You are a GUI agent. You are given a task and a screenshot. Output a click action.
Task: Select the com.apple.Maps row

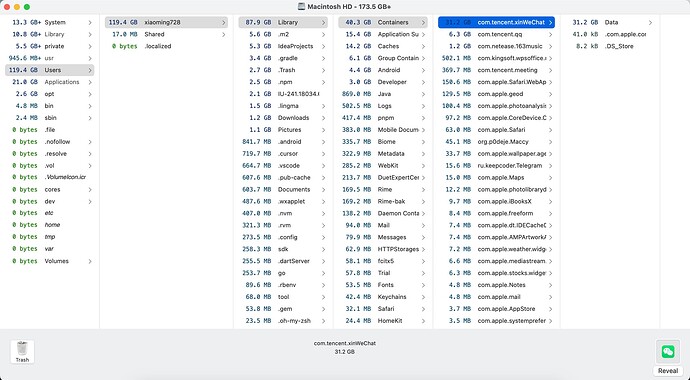point(496,178)
